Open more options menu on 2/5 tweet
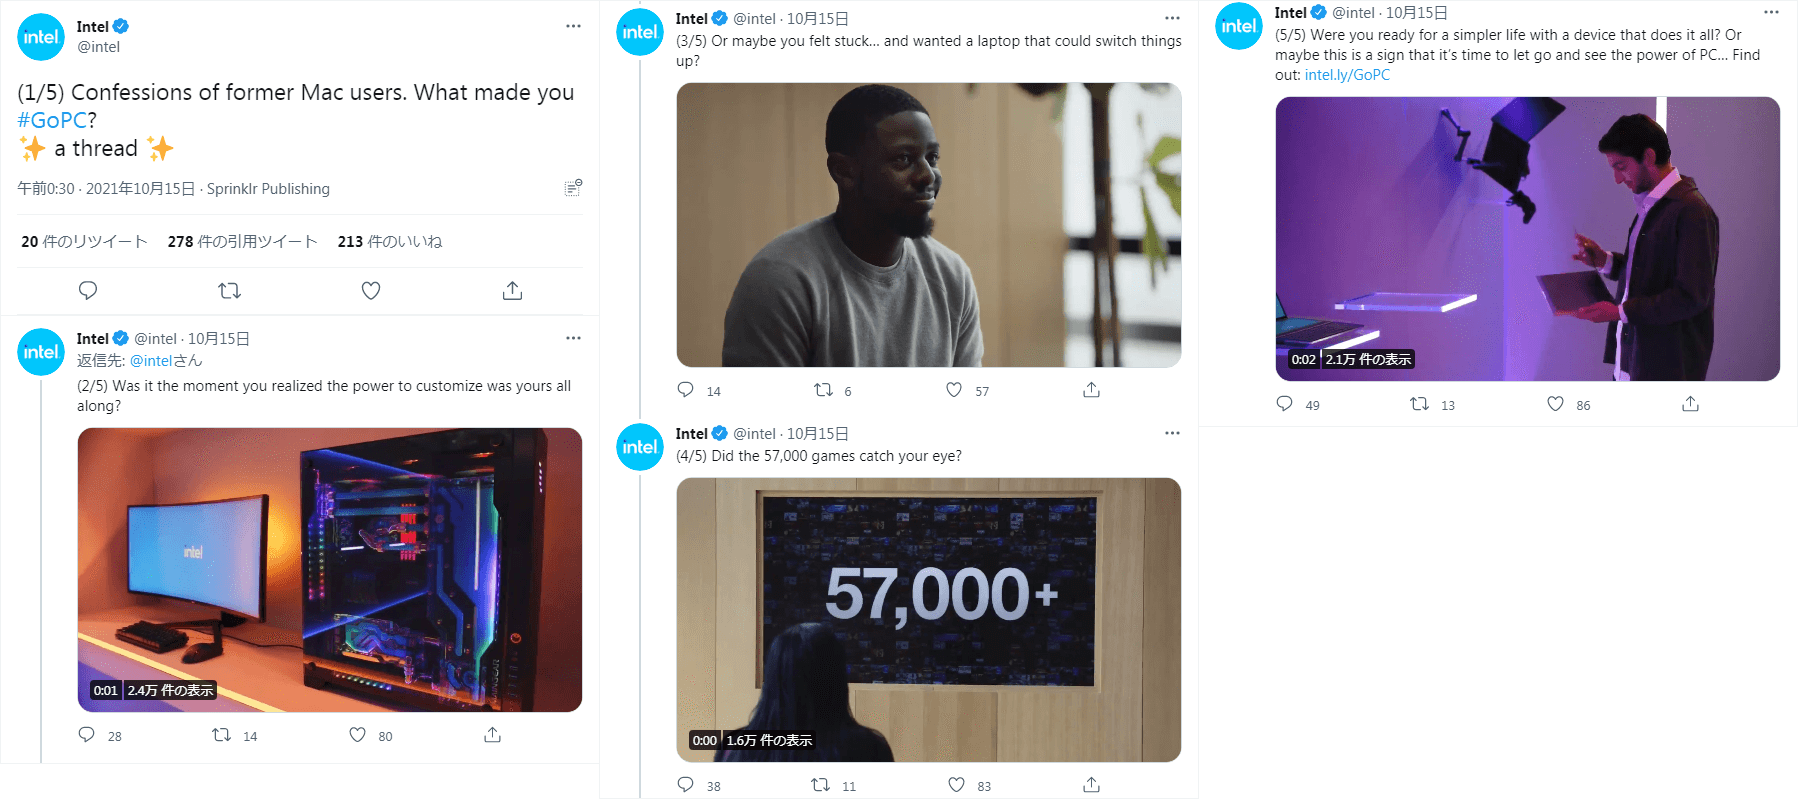 pyautogui.click(x=573, y=338)
